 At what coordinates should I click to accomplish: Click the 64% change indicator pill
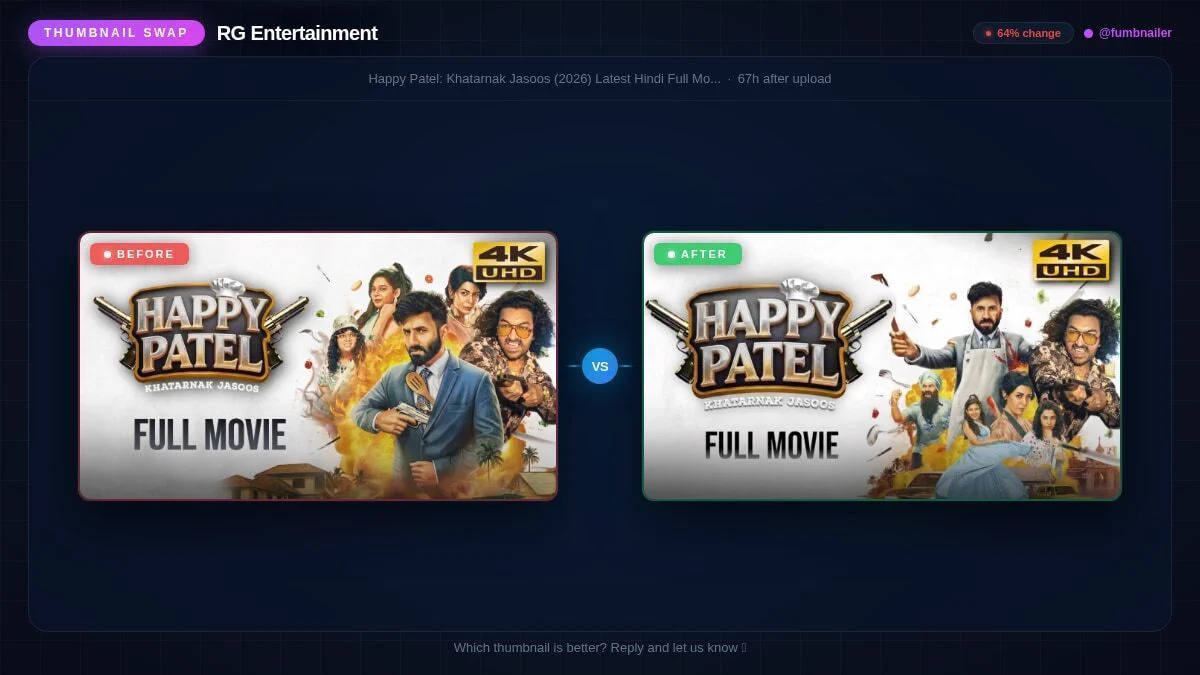point(1023,33)
